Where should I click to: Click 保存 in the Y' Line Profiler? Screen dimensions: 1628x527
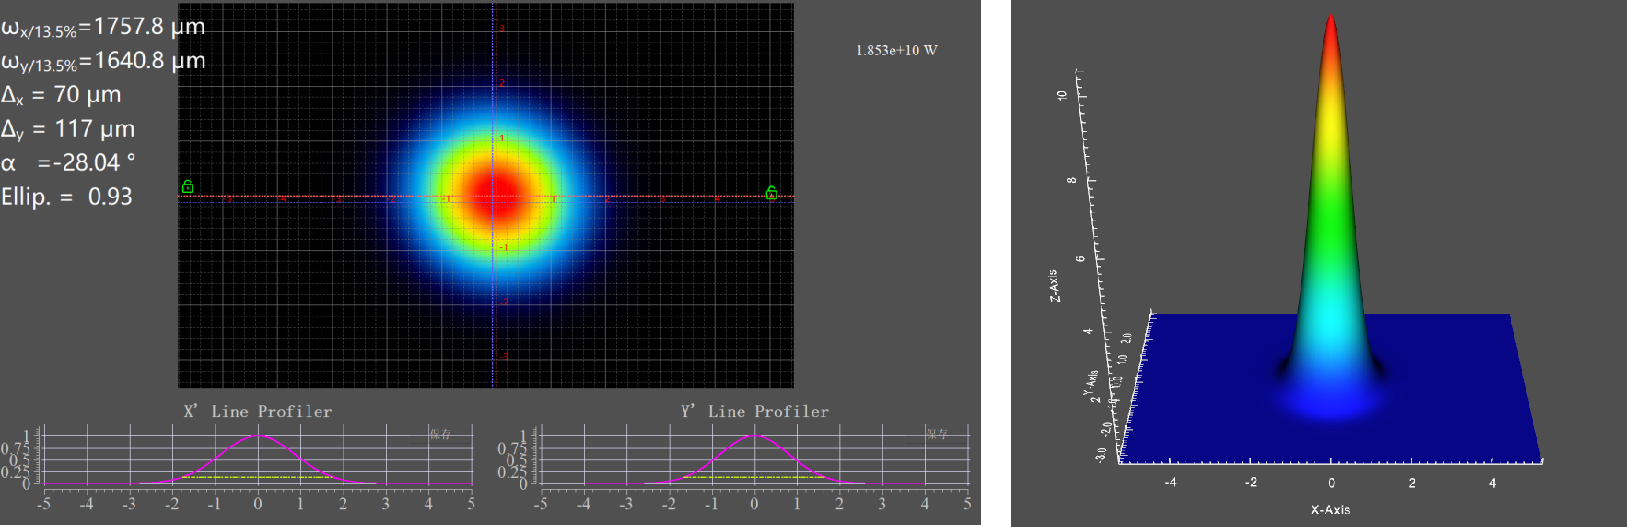click(x=936, y=434)
